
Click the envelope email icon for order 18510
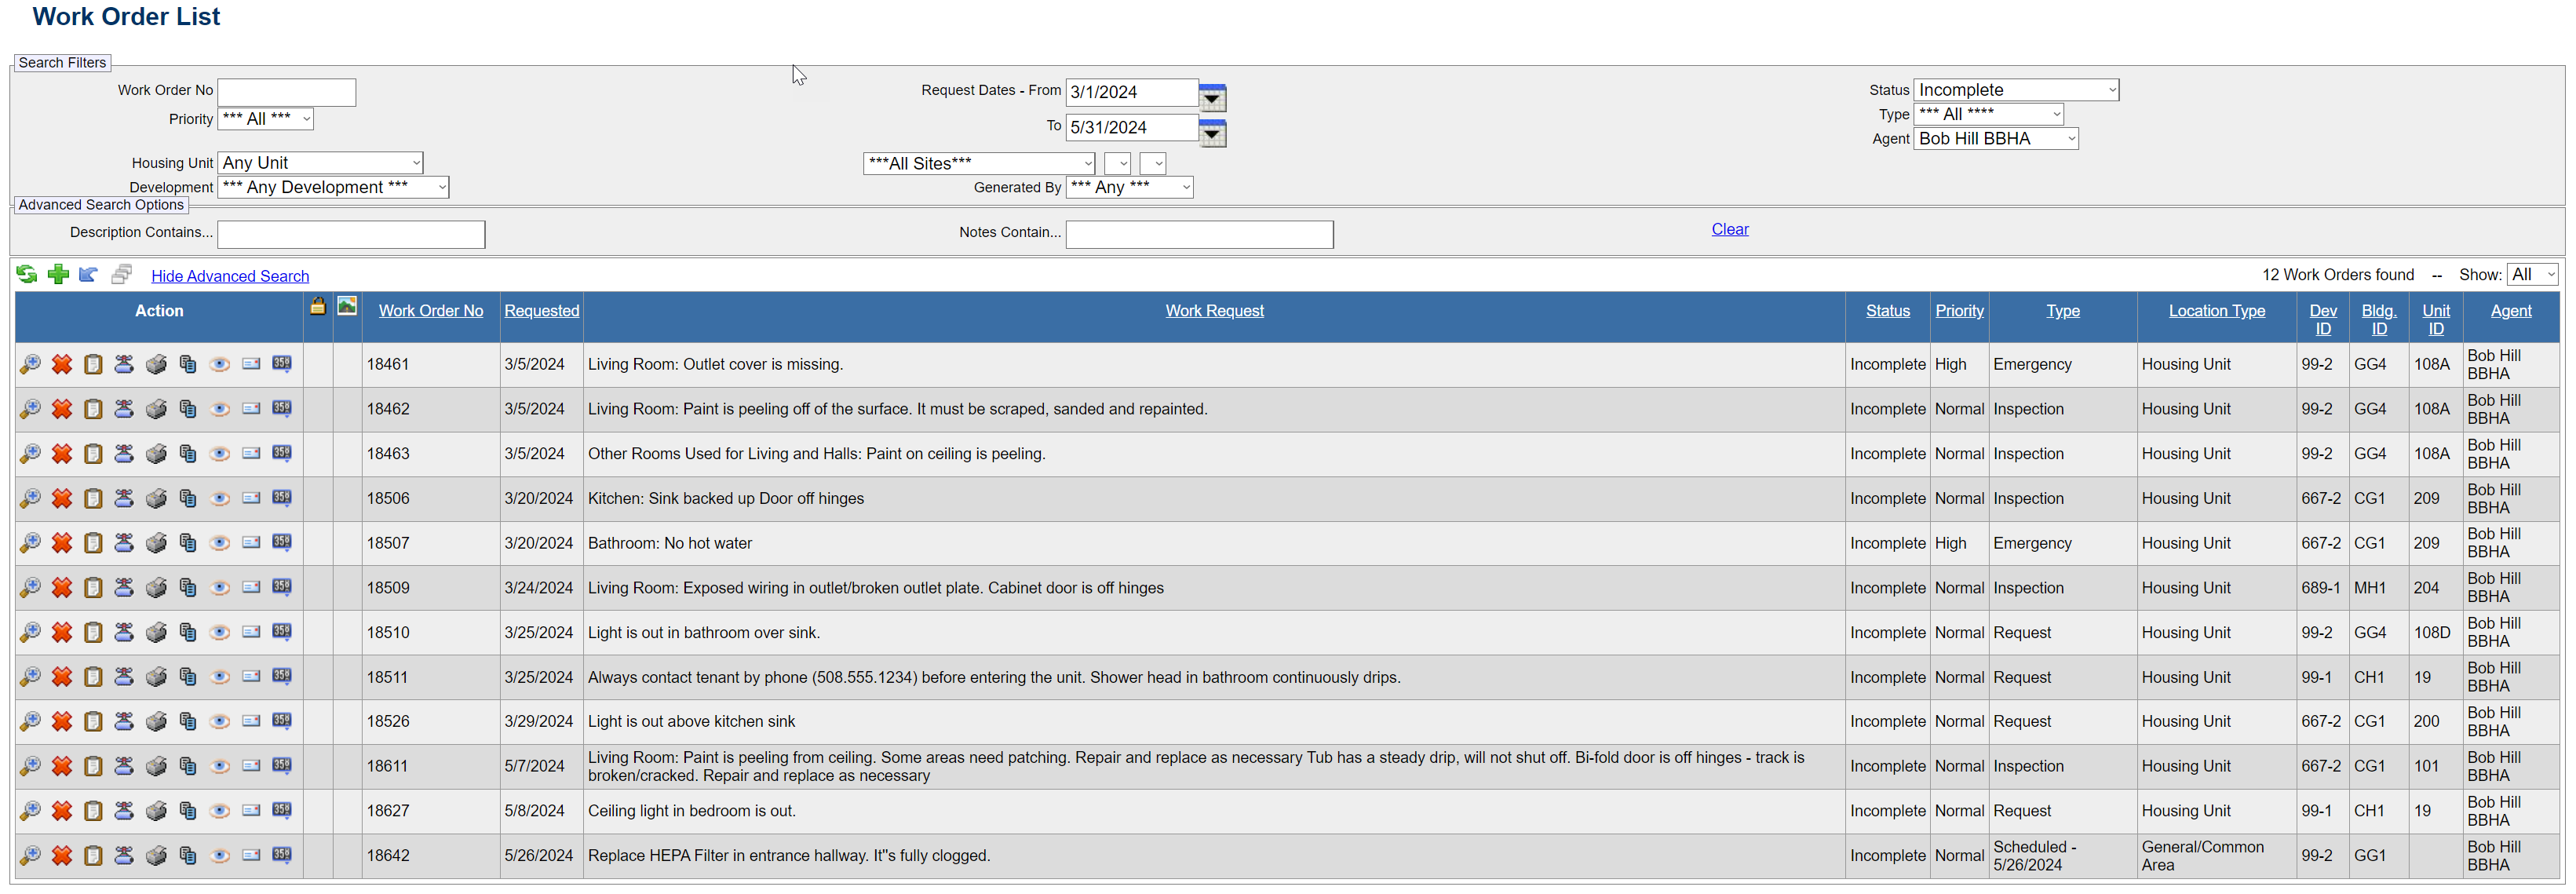[x=251, y=632]
